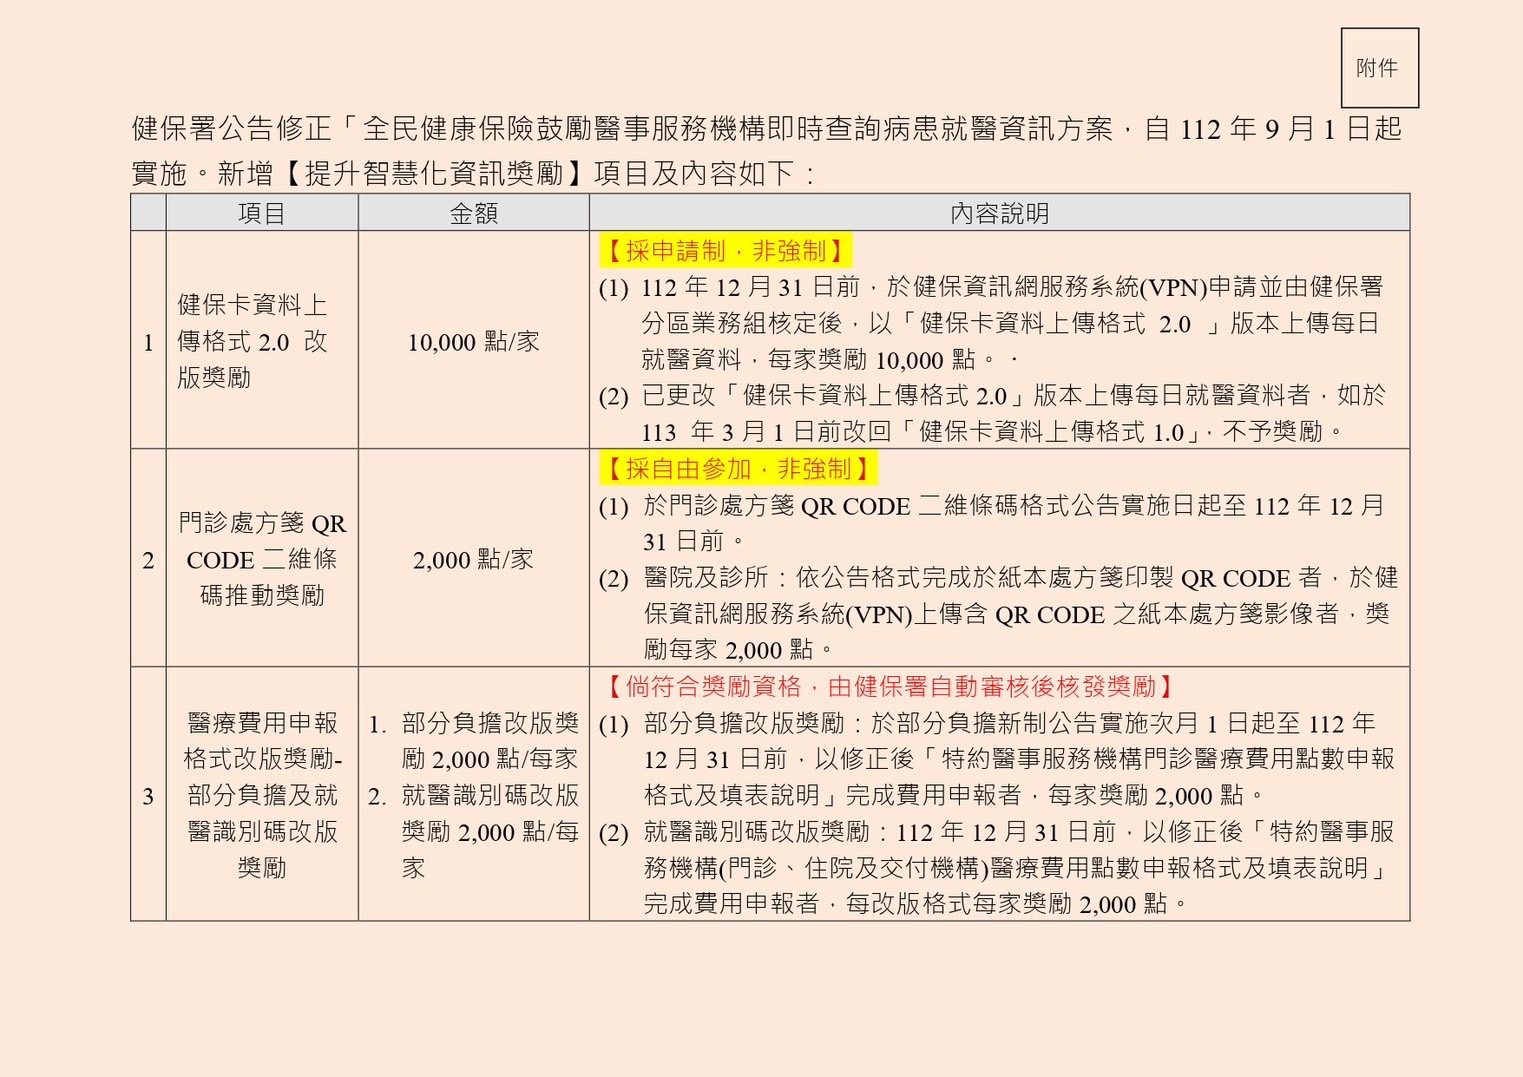
Task: Select row number 1 cell
Action: pyautogui.click(x=148, y=342)
